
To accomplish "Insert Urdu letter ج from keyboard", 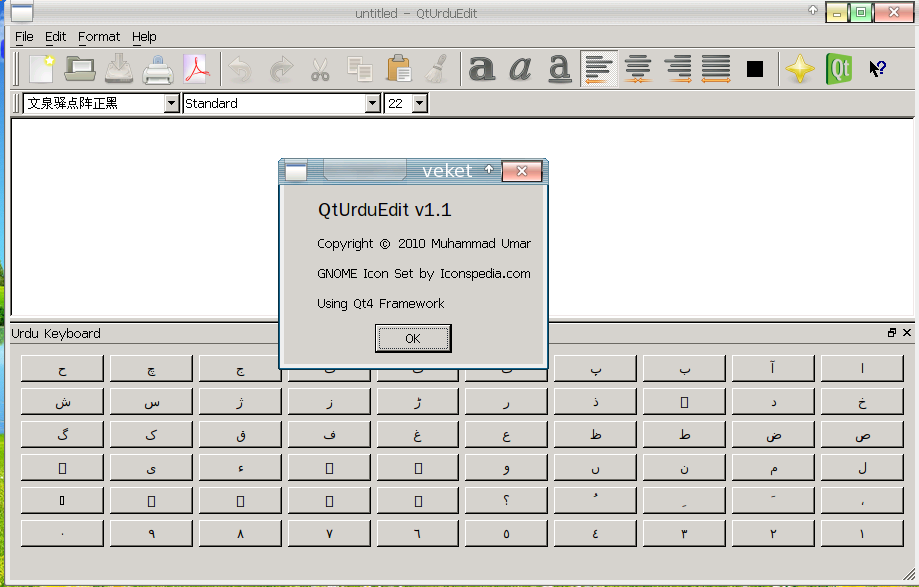I will 240,368.
